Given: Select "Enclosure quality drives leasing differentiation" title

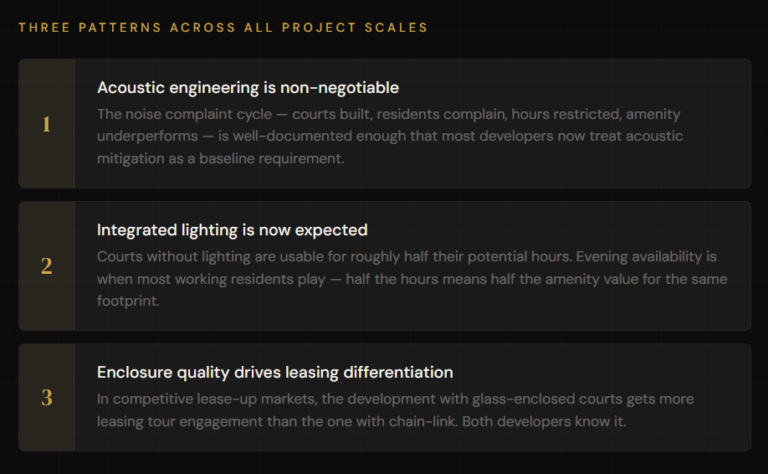Looking at the screenshot, I should tap(275, 372).
